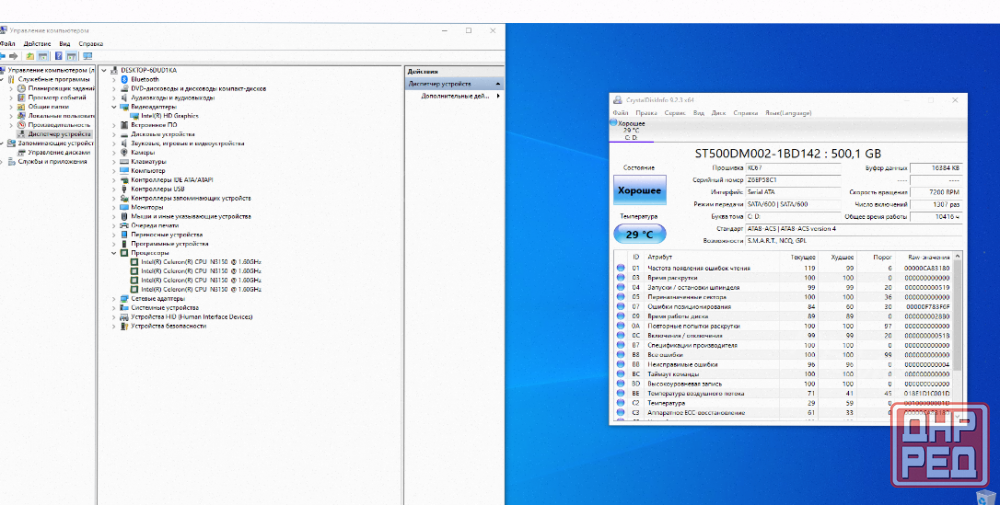Collapse the Процессоры category
Screen dimensions: 1000x505
pos(113,253)
